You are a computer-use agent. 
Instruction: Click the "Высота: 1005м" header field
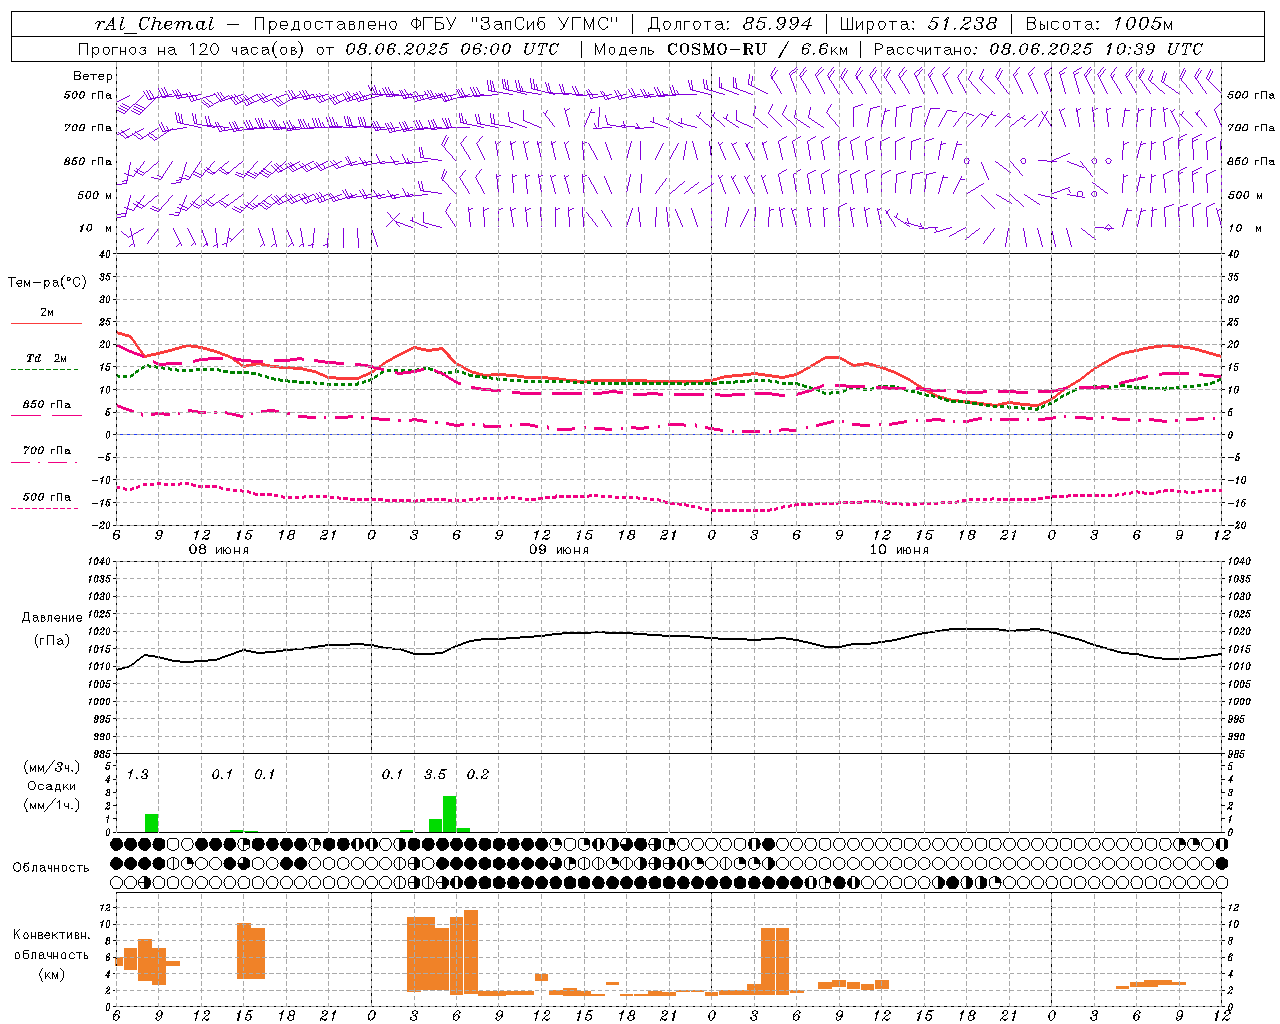[1099, 23]
